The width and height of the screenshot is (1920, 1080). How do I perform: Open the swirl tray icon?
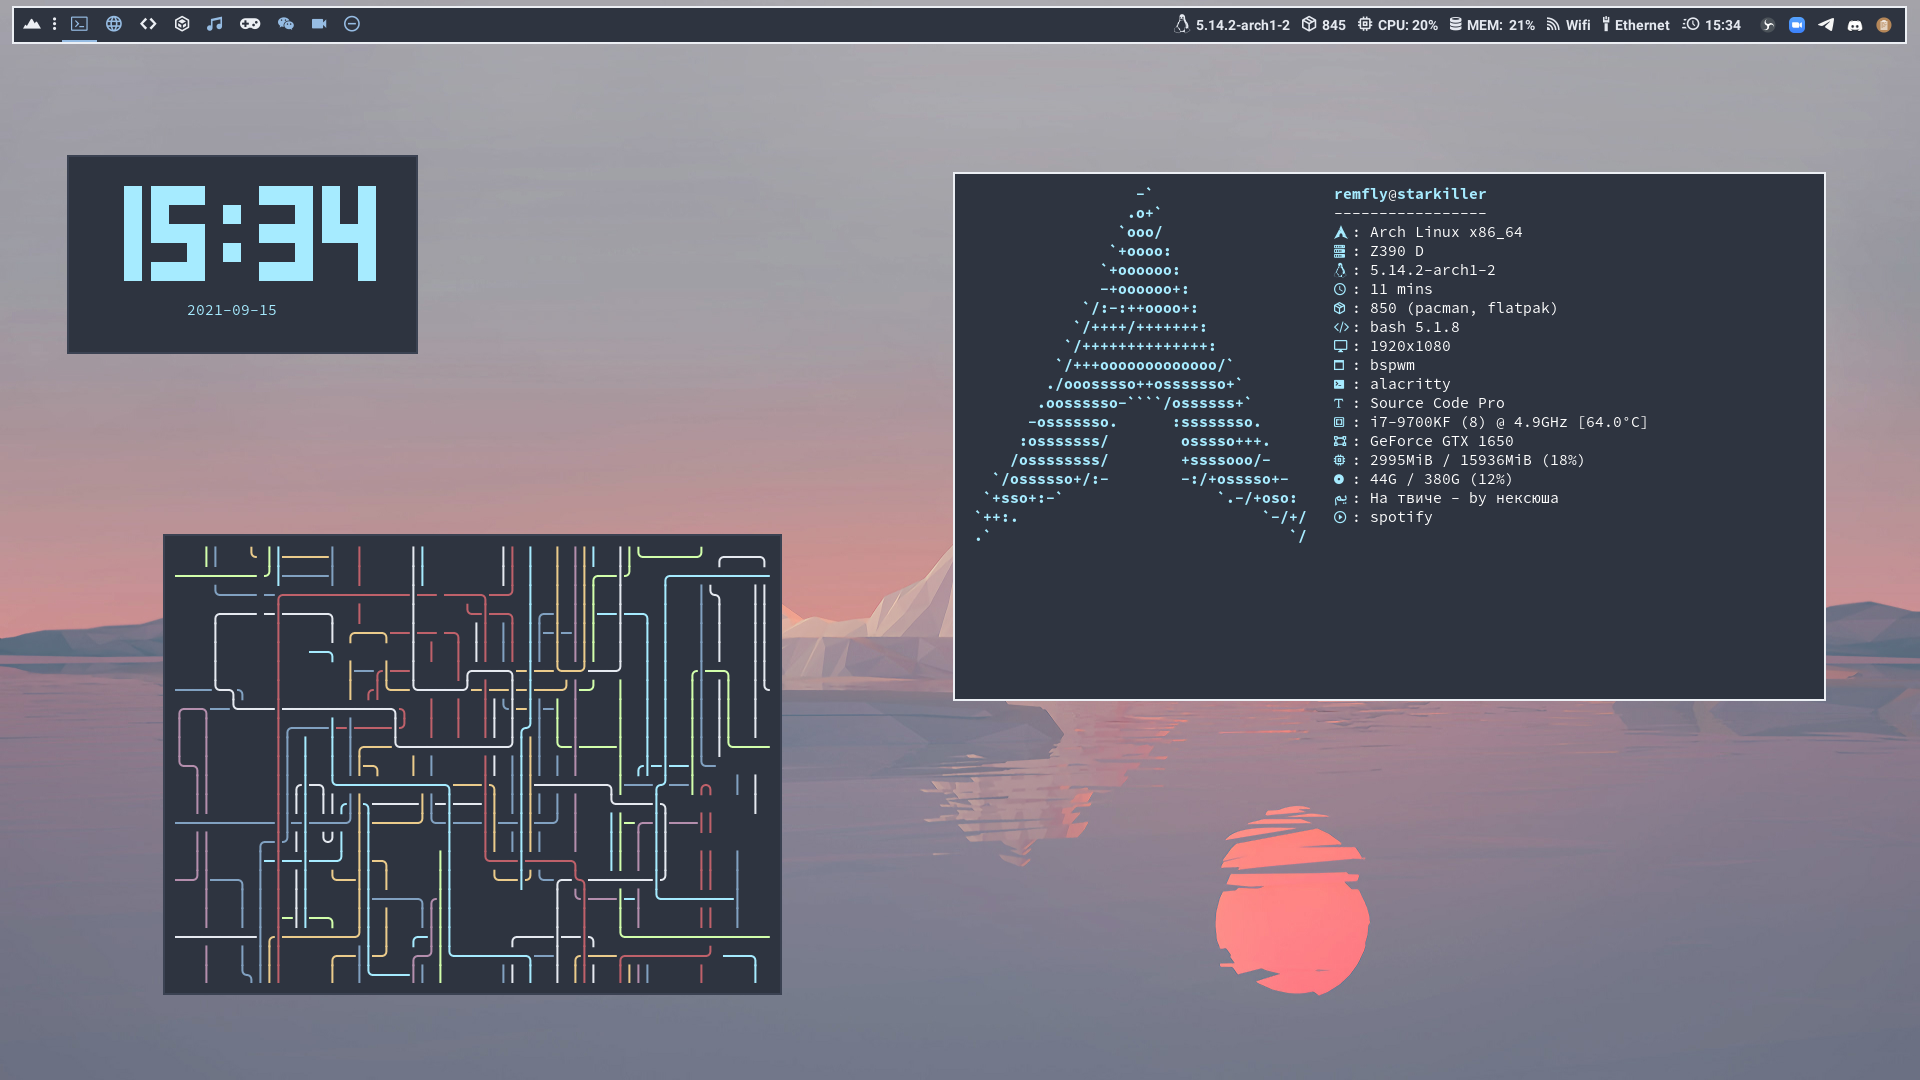[x=1768, y=25]
